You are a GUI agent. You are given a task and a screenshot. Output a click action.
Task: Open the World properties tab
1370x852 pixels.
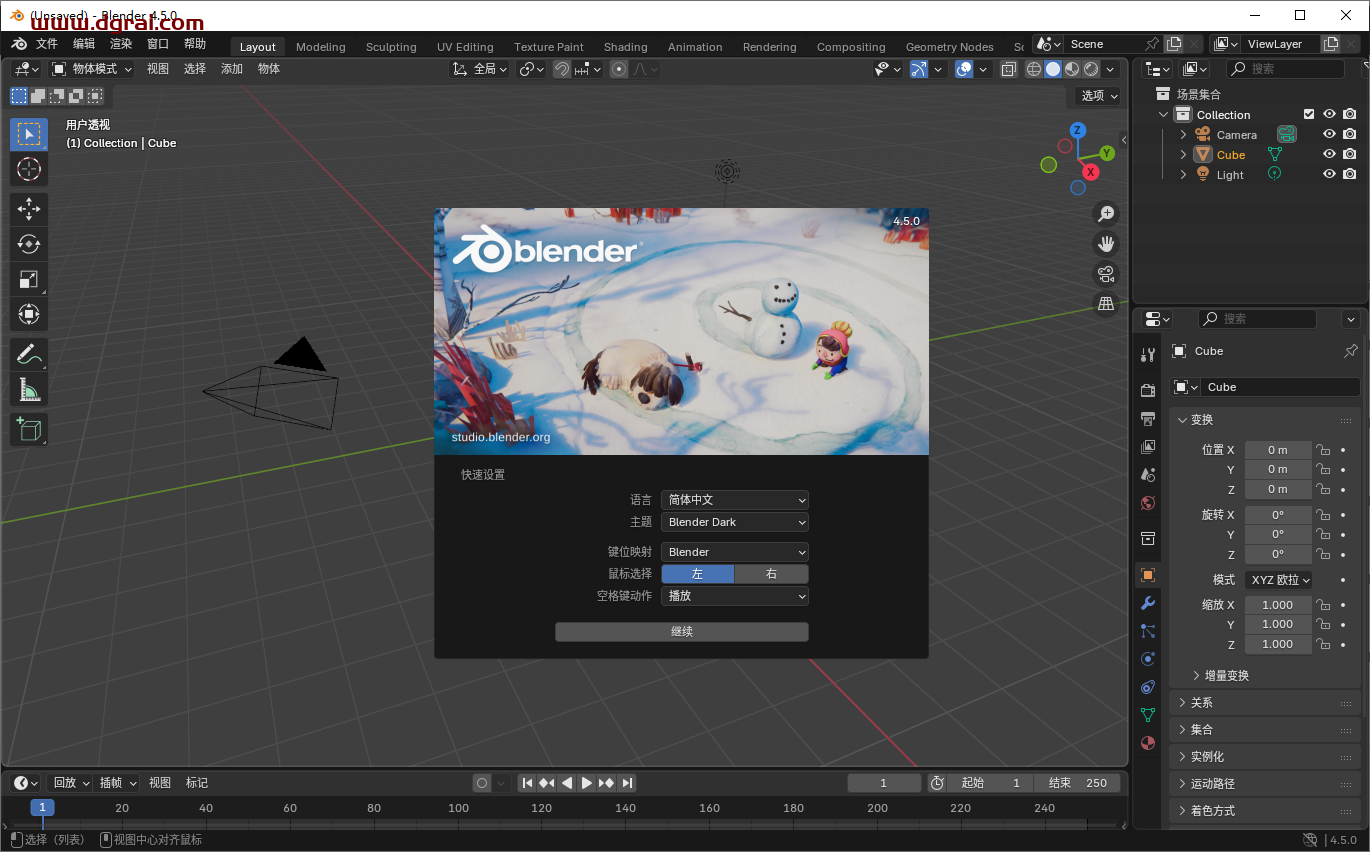tap(1148, 502)
